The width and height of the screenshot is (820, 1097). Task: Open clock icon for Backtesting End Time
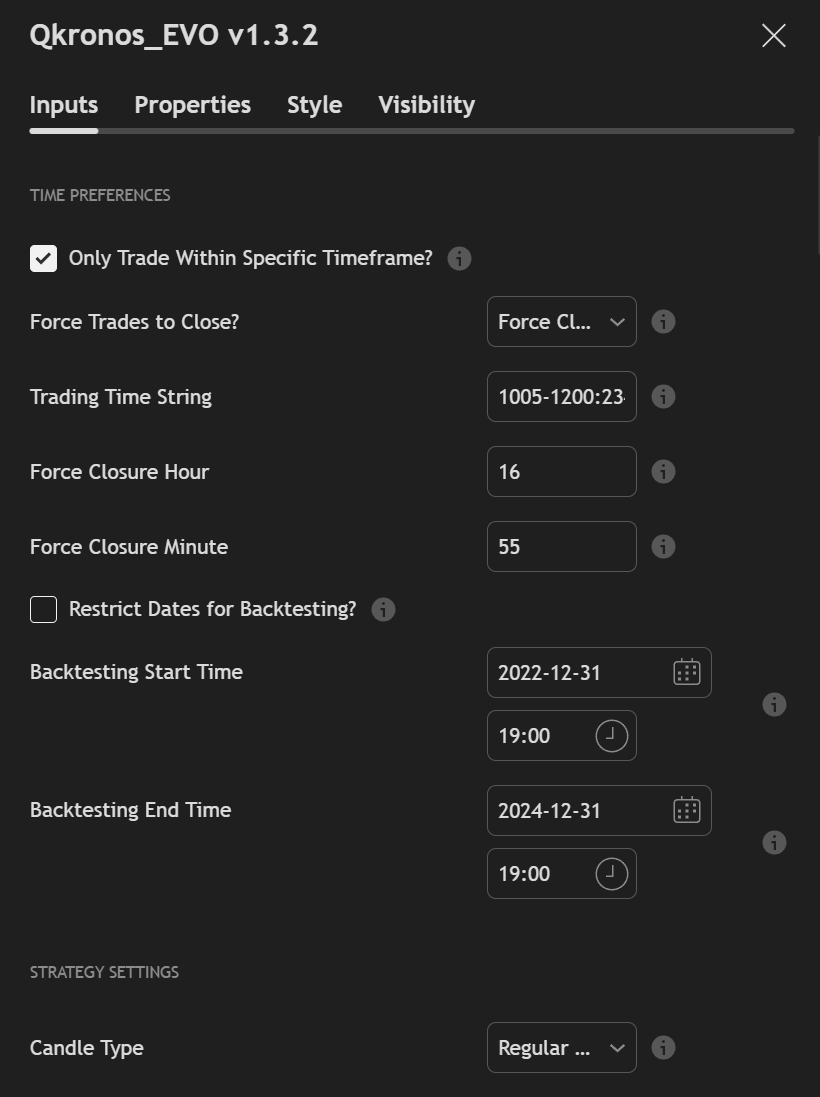point(611,874)
